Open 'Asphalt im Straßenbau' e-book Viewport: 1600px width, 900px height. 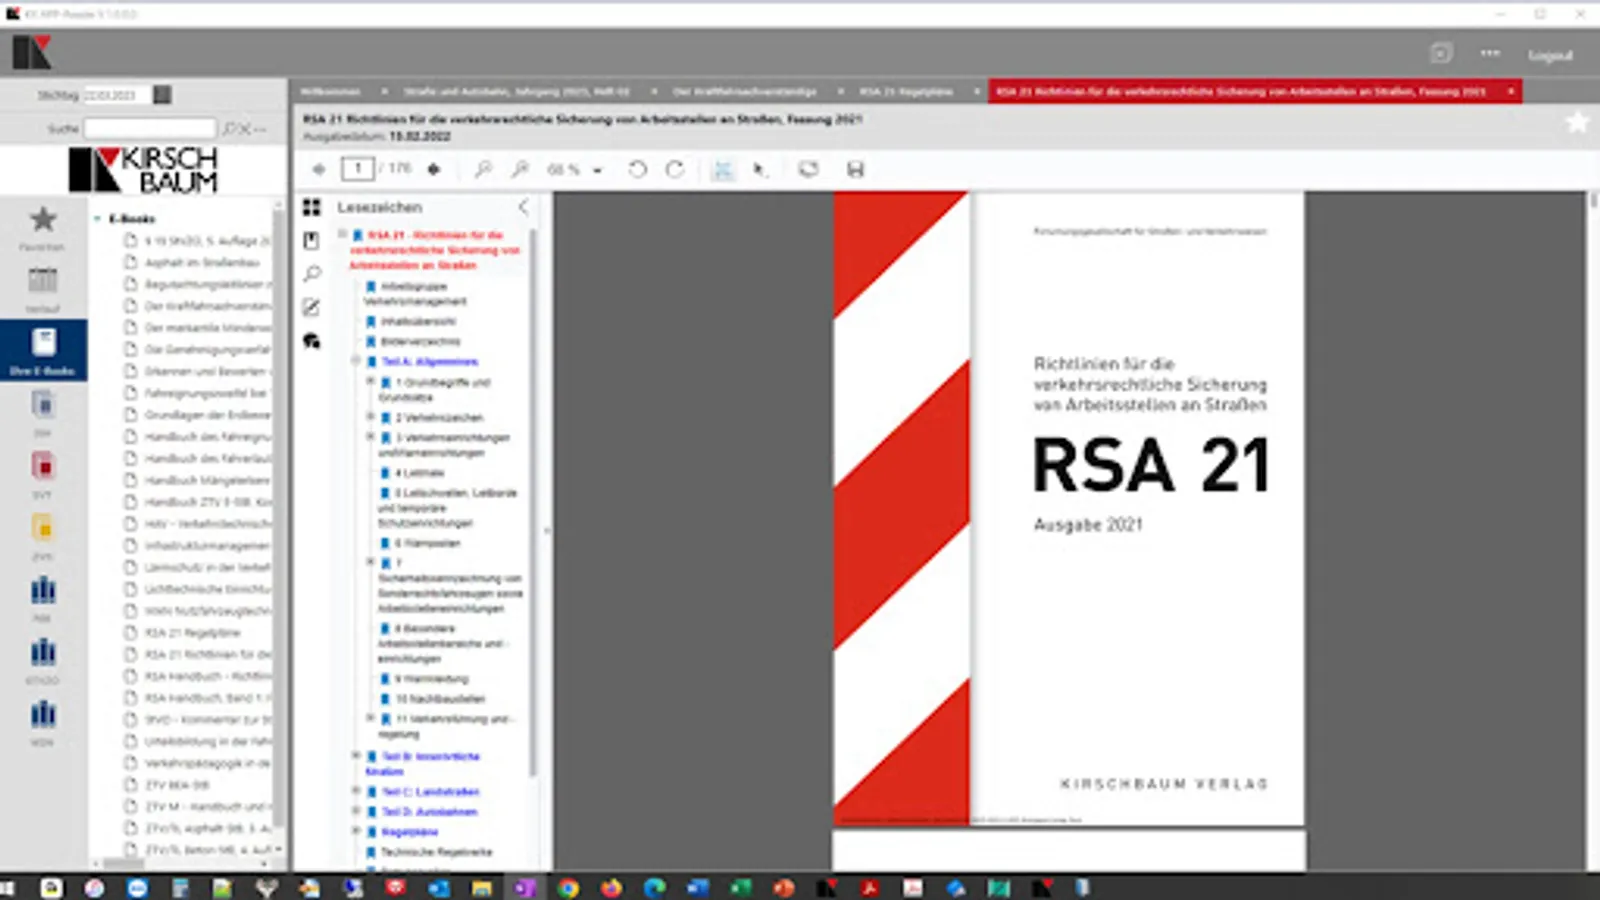[201, 262]
